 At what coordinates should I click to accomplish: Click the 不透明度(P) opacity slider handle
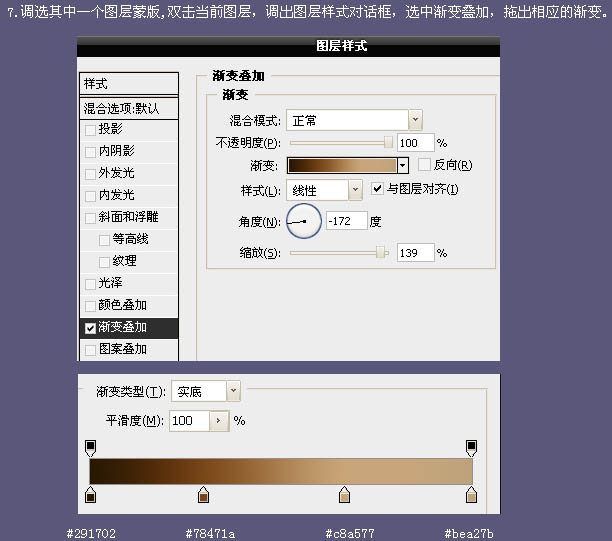[x=388, y=142]
